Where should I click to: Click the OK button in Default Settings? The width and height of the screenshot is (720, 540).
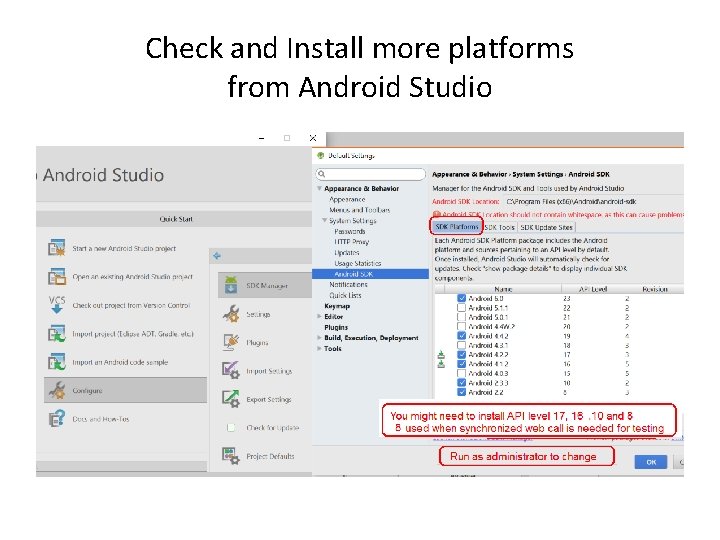click(651, 462)
